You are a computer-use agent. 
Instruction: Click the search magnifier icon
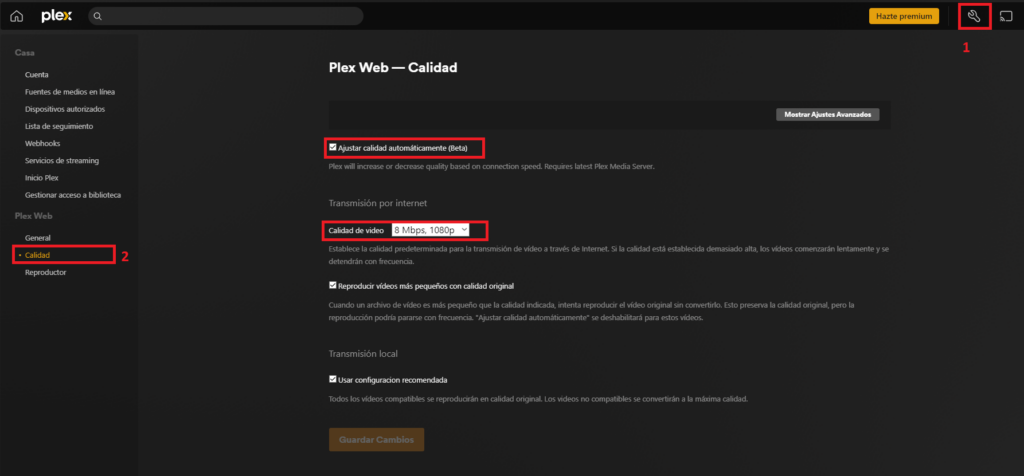pos(97,16)
